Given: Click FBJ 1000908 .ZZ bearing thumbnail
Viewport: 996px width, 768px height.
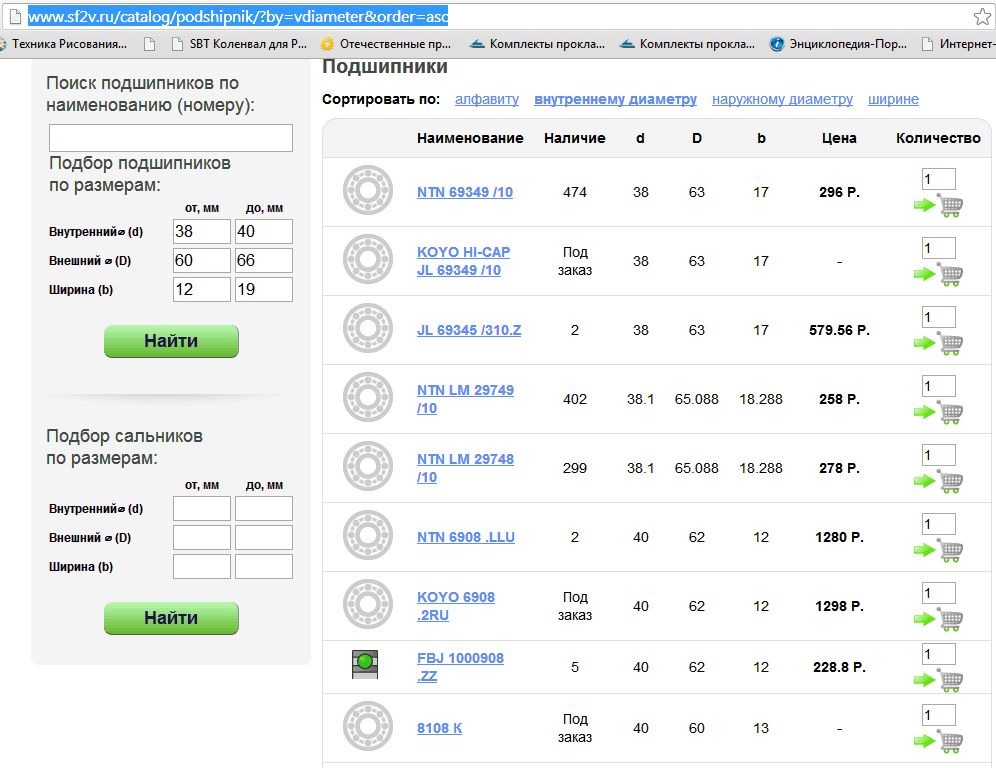Looking at the screenshot, I should [x=366, y=664].
